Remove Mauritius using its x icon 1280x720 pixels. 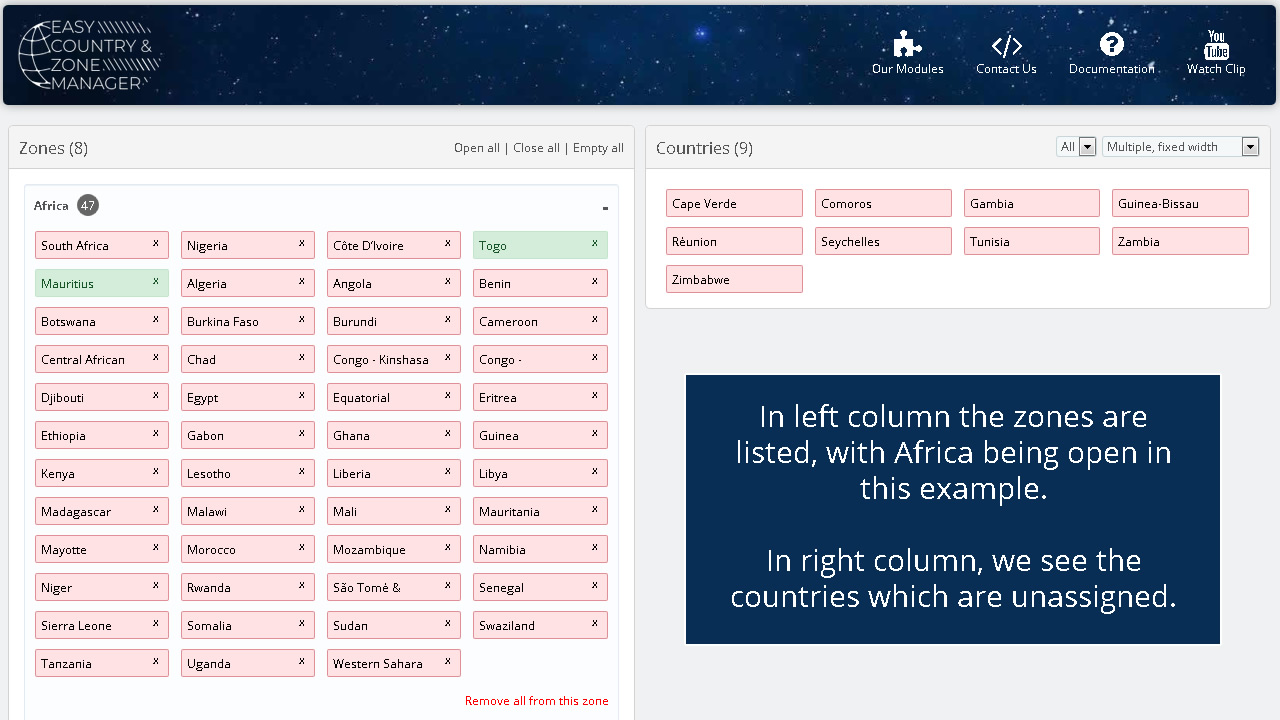(x=156, y=281)
